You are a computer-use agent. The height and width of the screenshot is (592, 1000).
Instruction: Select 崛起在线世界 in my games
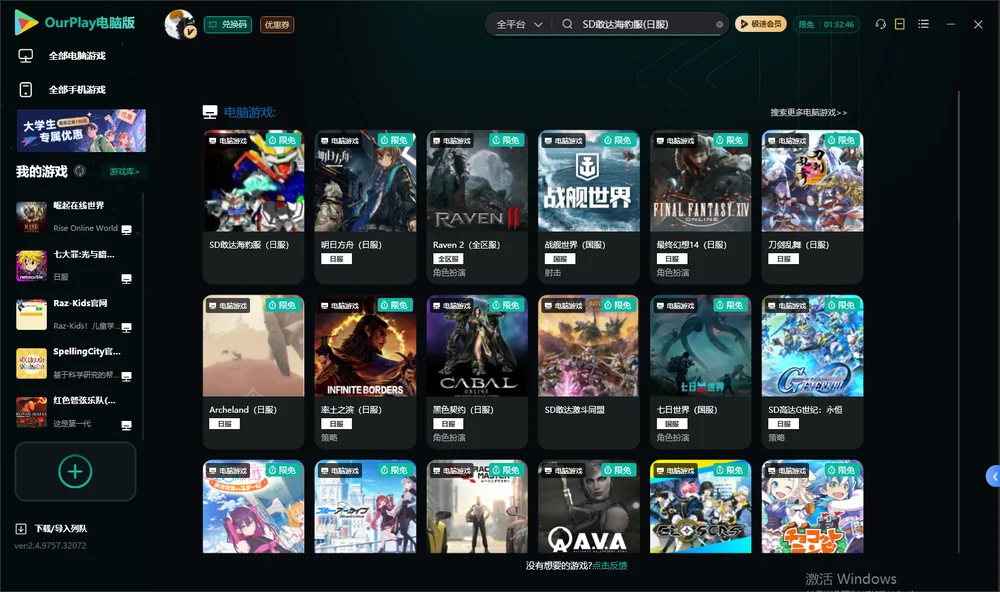click(x=75, y=217)
